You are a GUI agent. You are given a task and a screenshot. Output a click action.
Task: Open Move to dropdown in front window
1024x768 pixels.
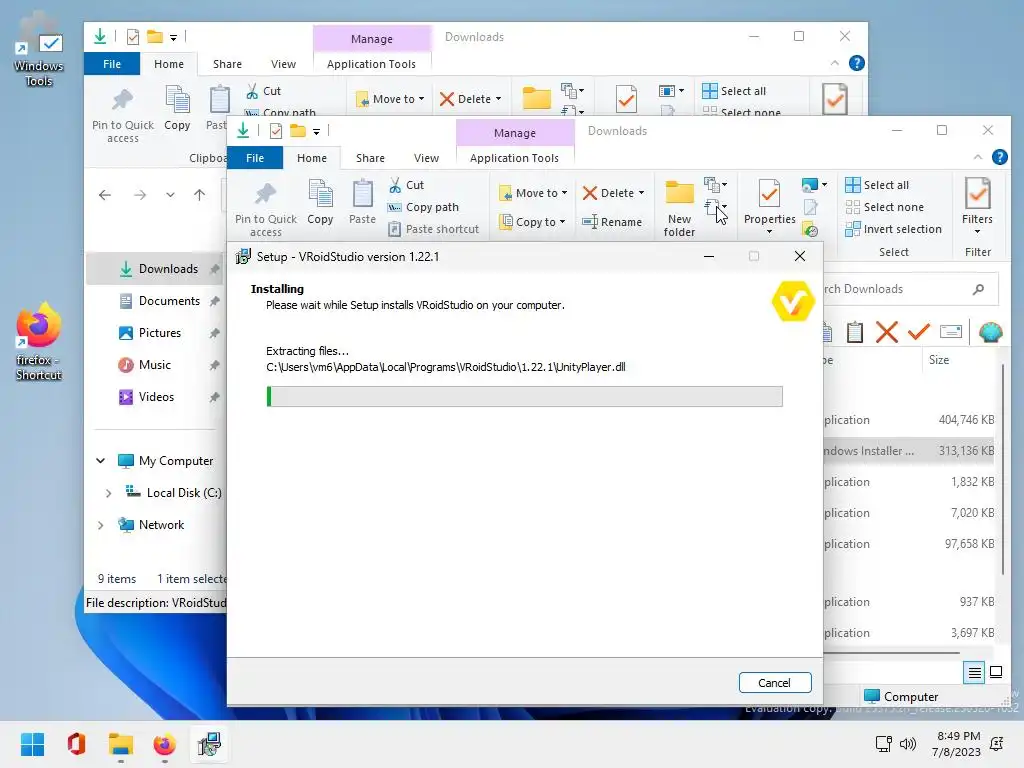pyautogui.click(x=533, y=193)
